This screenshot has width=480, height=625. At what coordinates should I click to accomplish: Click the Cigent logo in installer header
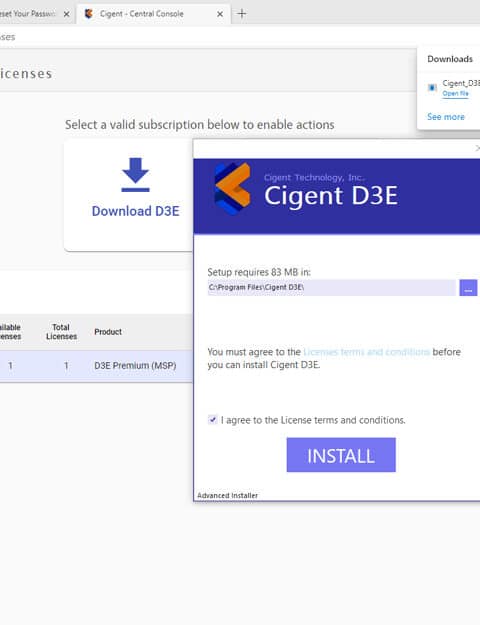pos(233,188)
